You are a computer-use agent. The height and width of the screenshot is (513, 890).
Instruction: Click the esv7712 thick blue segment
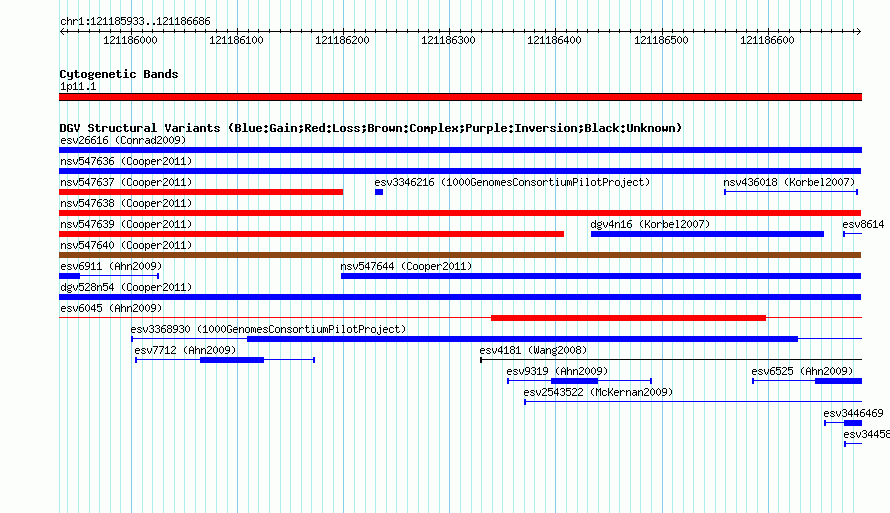[232, 360]
